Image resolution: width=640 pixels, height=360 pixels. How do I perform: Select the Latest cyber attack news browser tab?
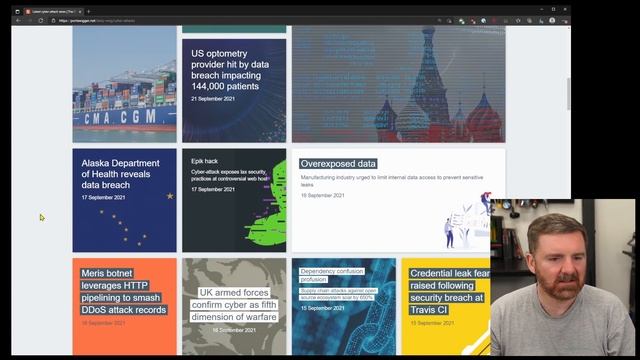tap(53, 11)
